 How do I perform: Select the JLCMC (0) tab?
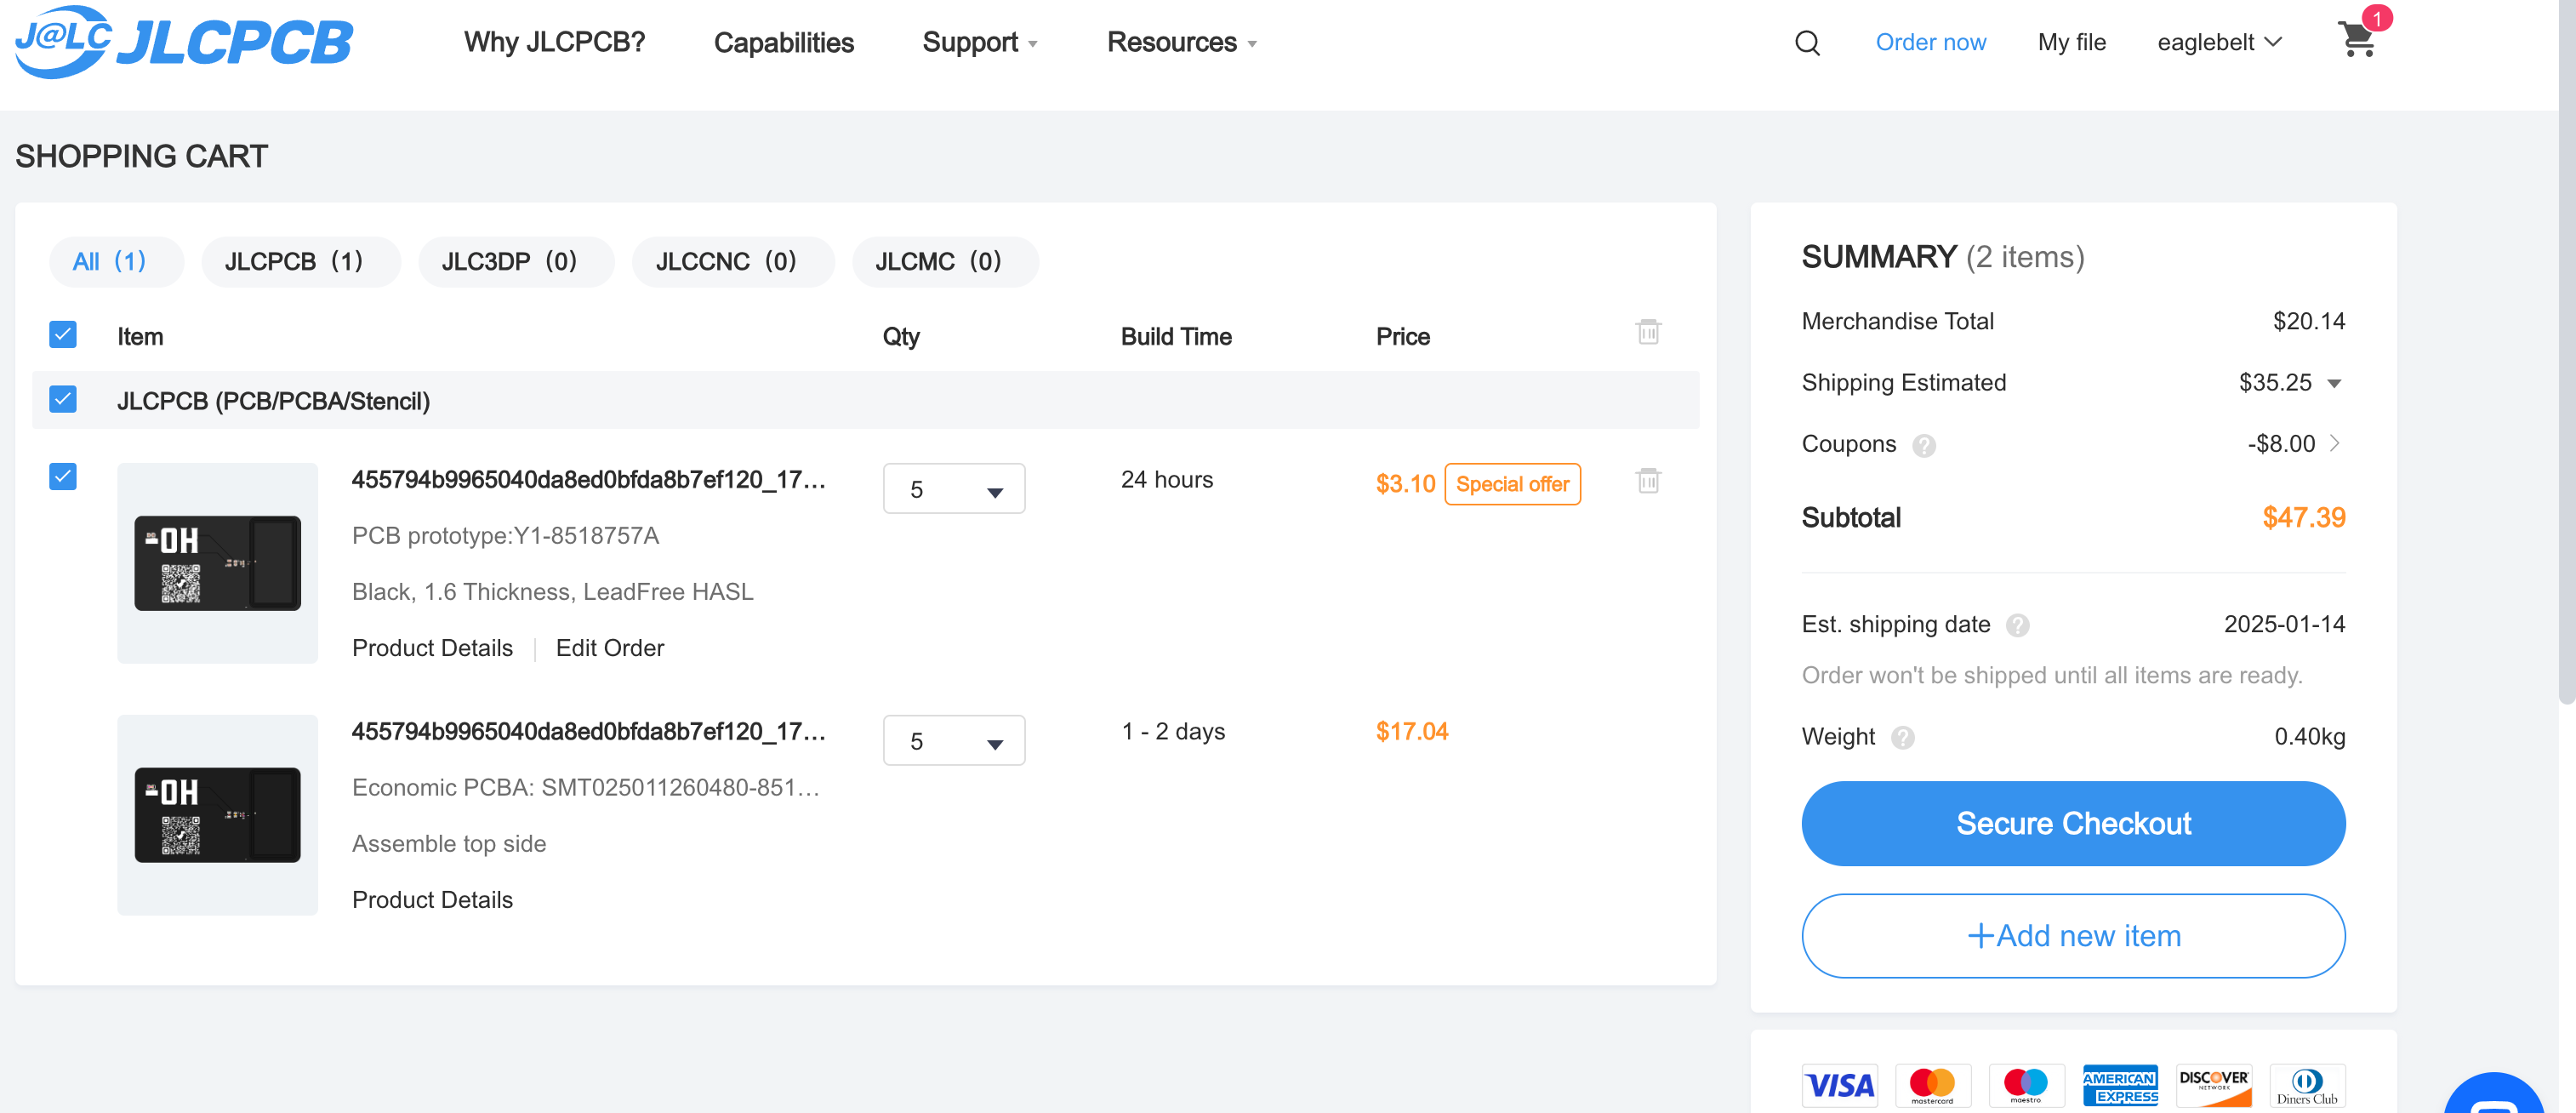(945, 262)
